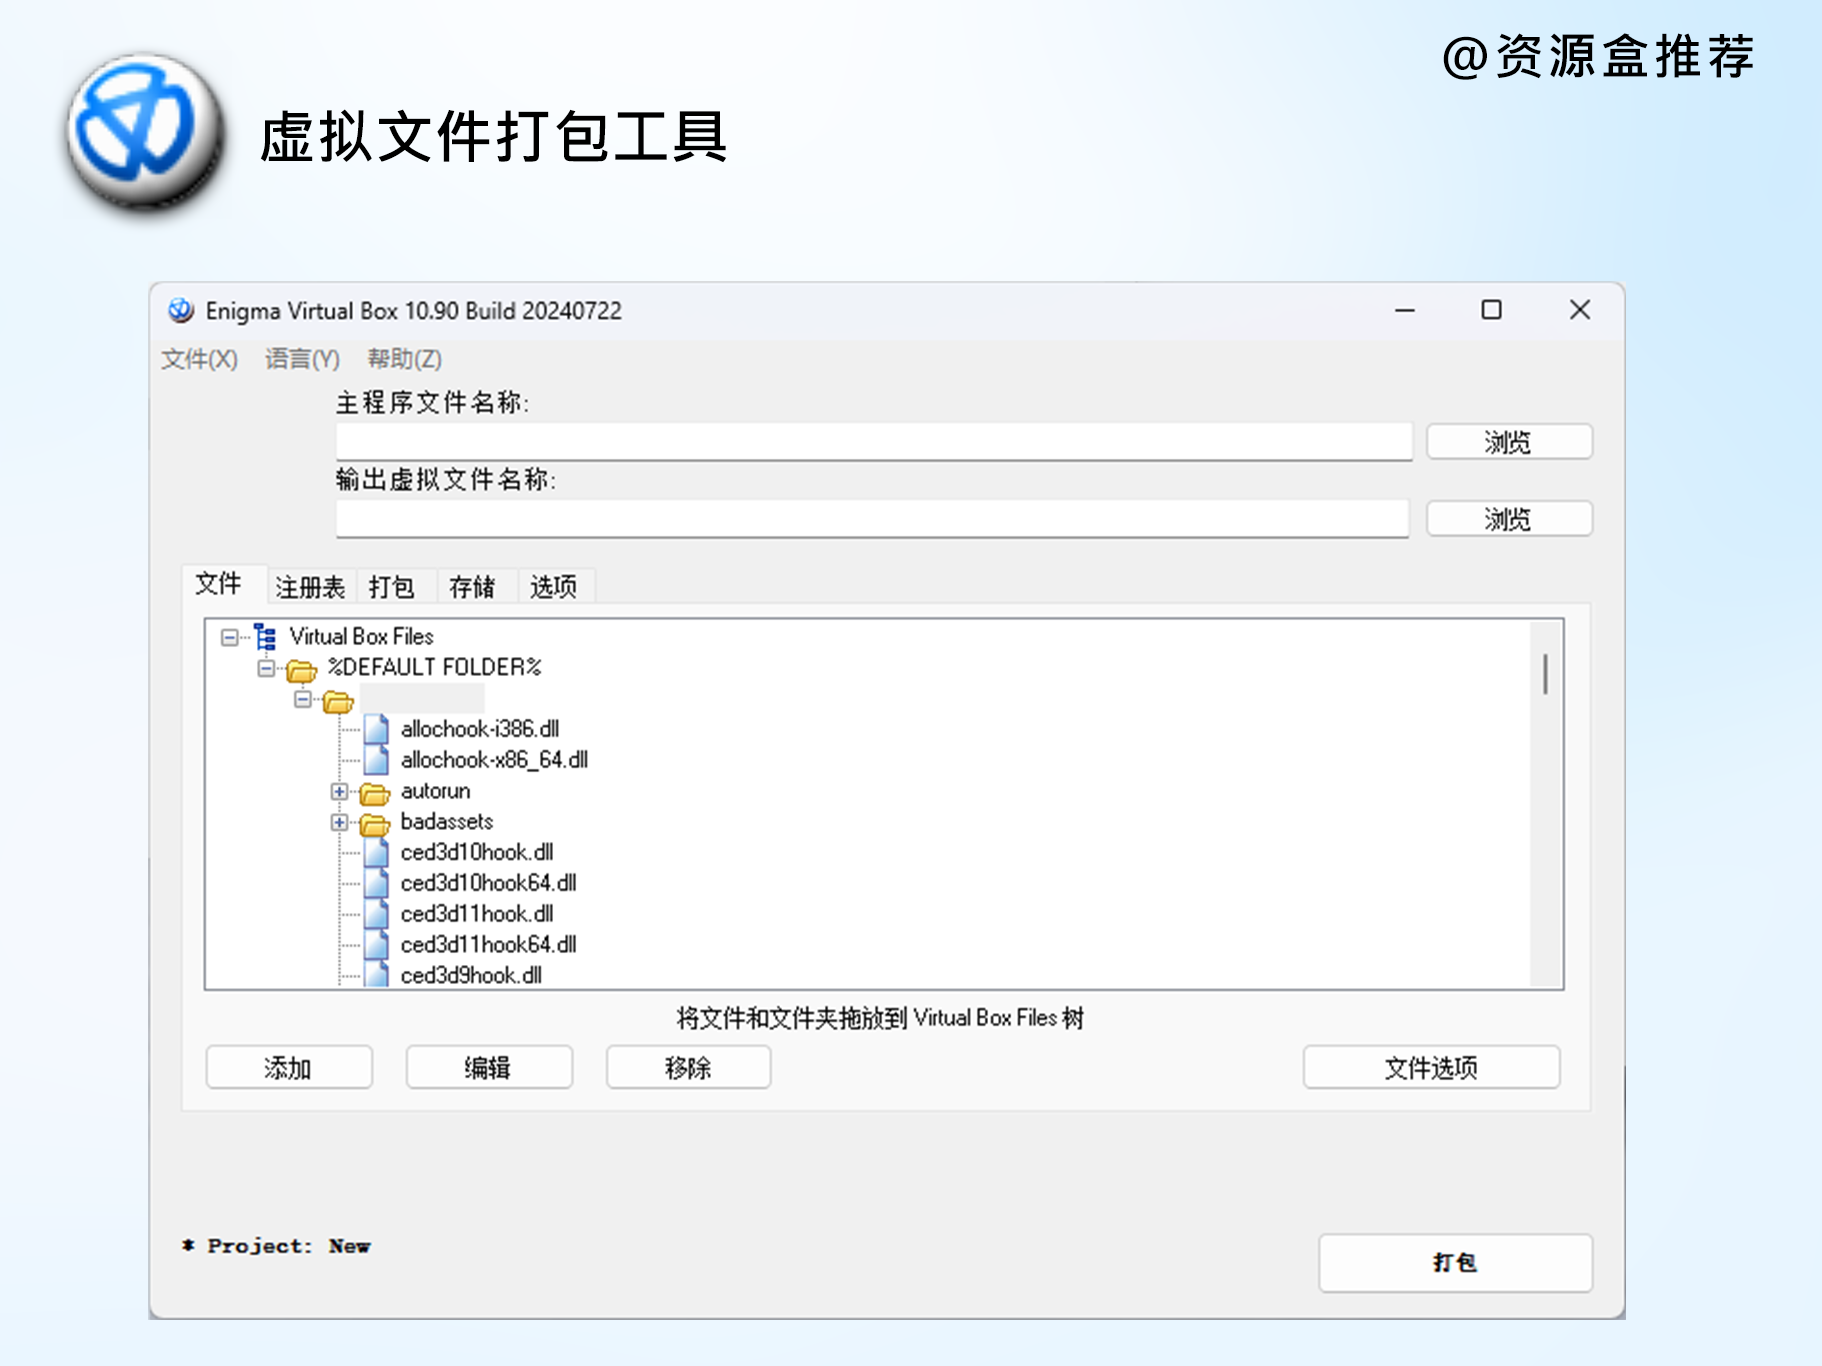1822x1366 pixels.
Task: Open the 语言(Y) menu
Action: [302, 359]
